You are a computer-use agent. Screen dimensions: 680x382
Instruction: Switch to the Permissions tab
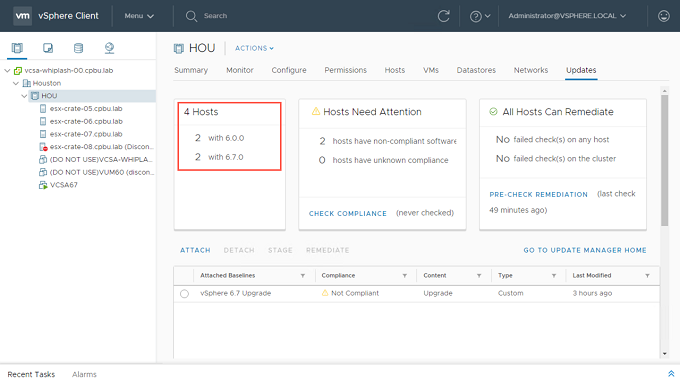click(346, 70)
